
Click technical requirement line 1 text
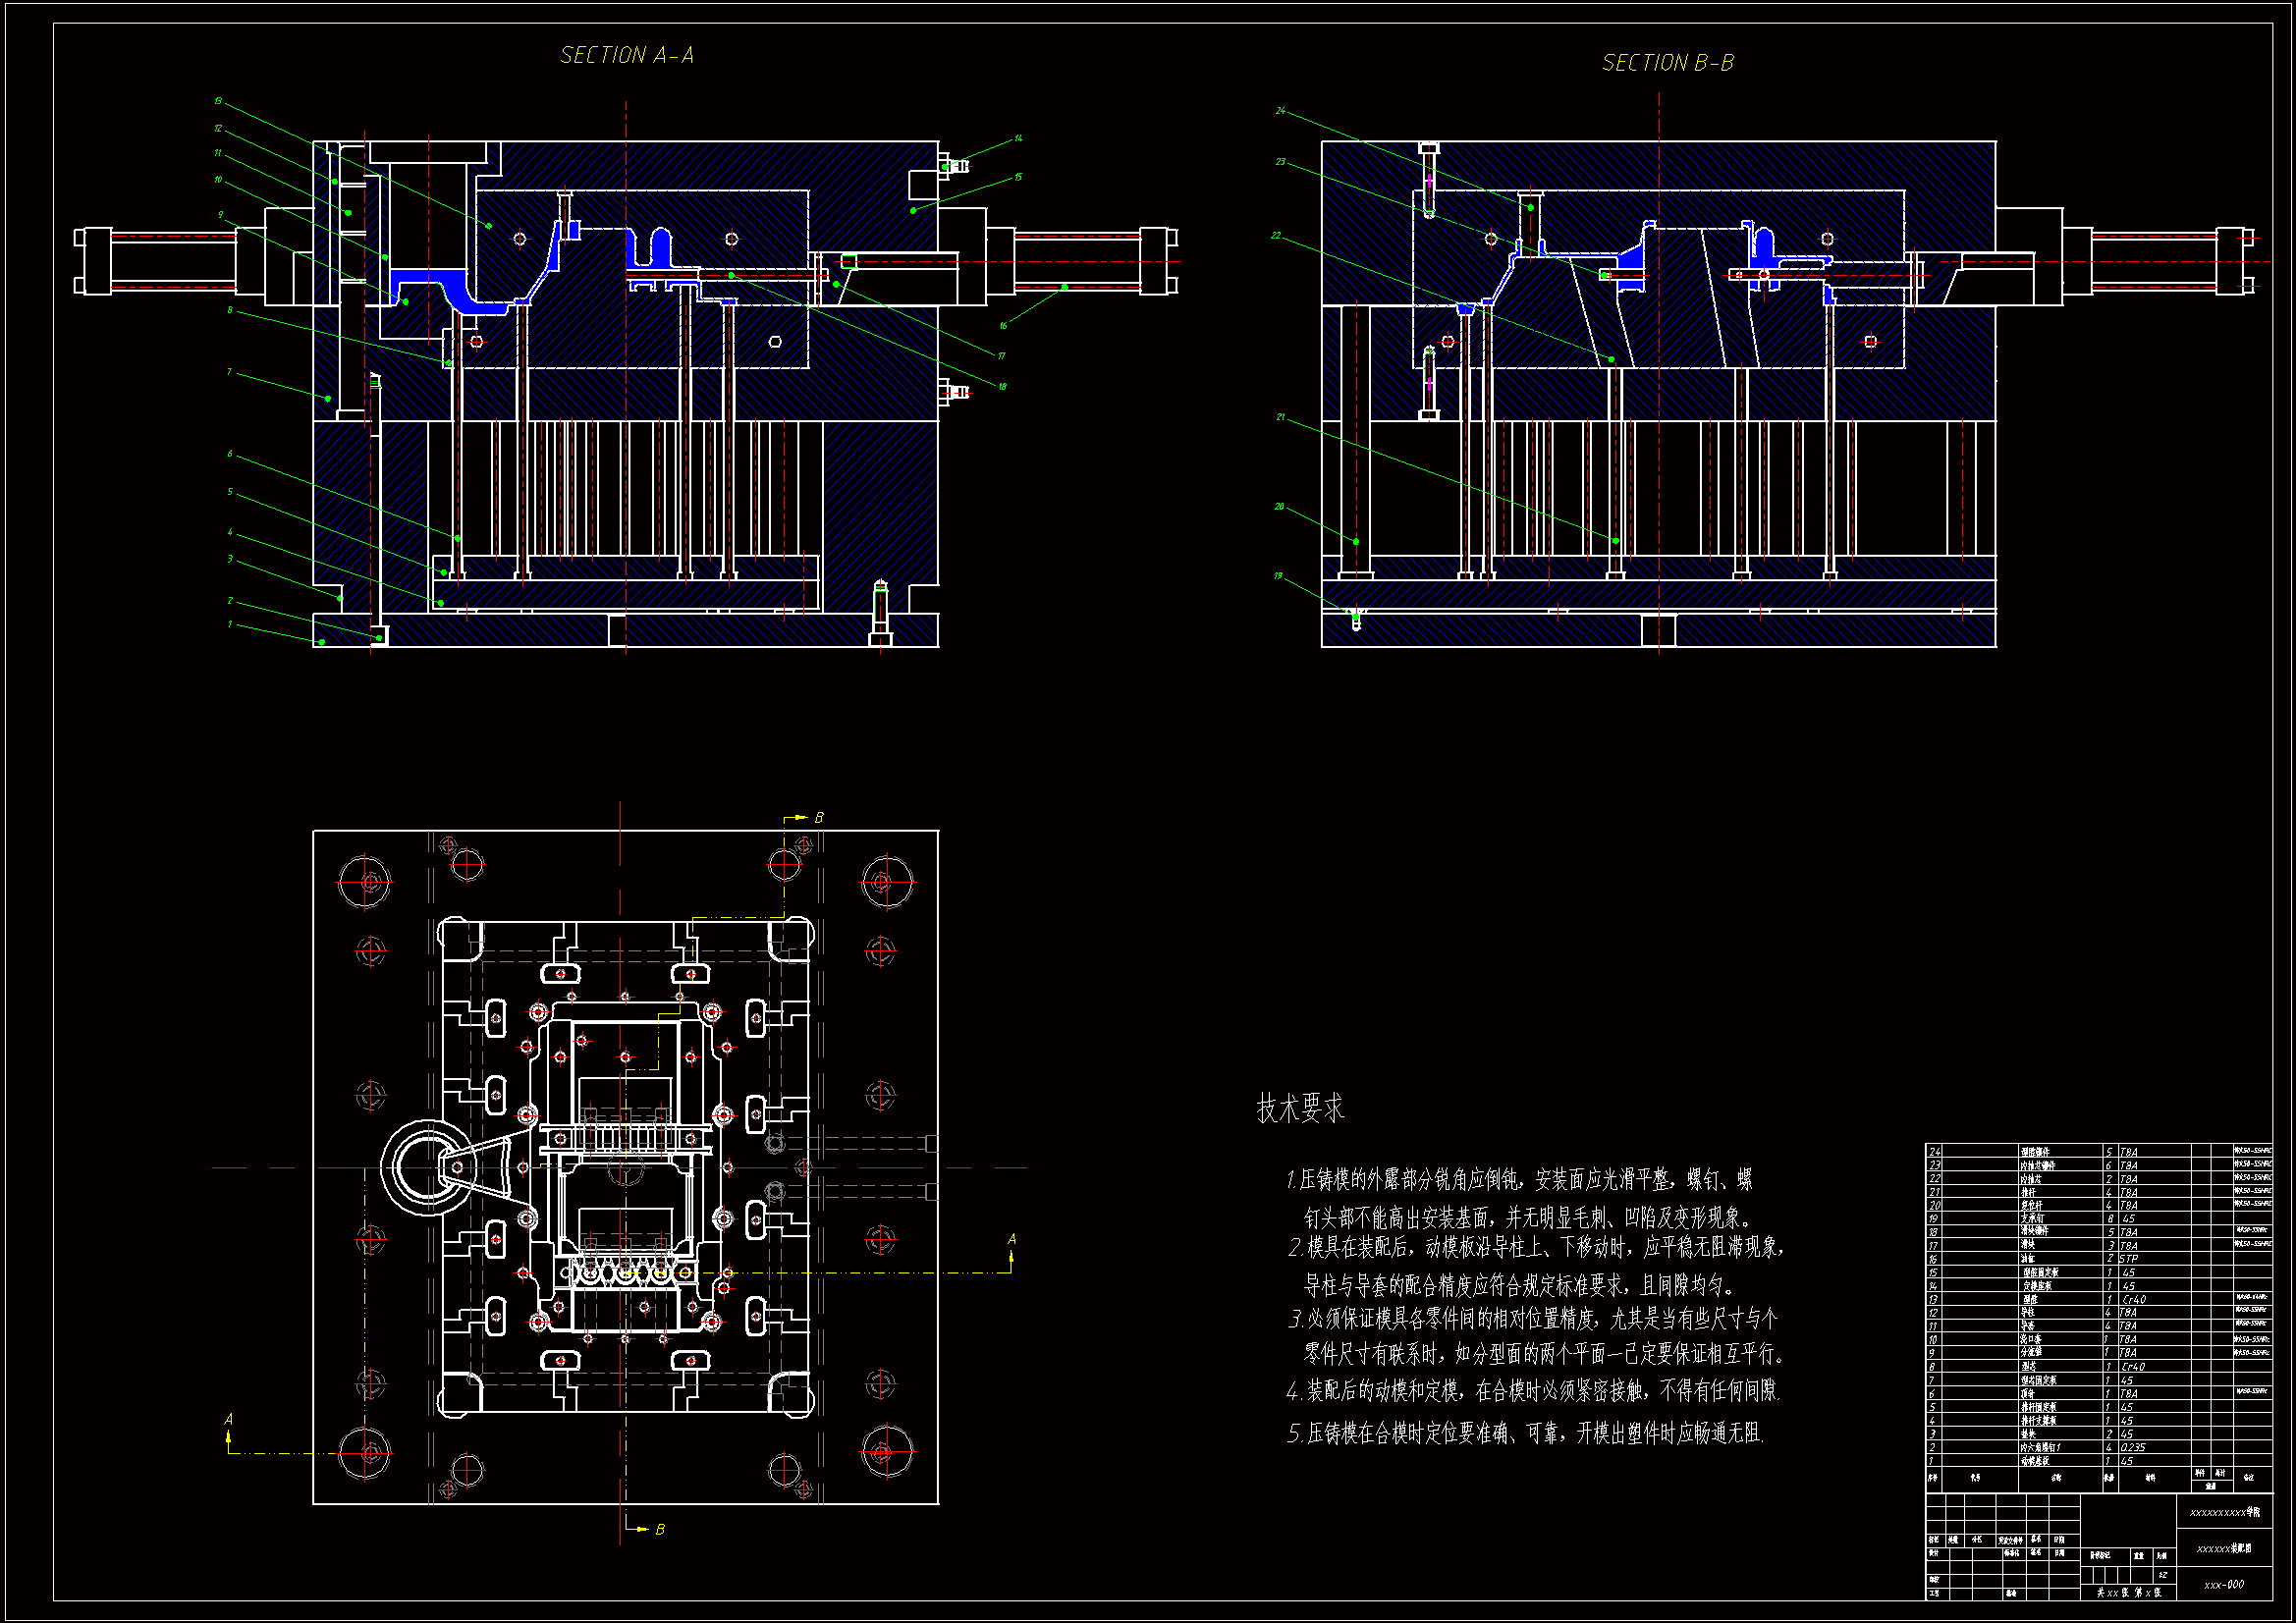(x=1518, y=1180)
